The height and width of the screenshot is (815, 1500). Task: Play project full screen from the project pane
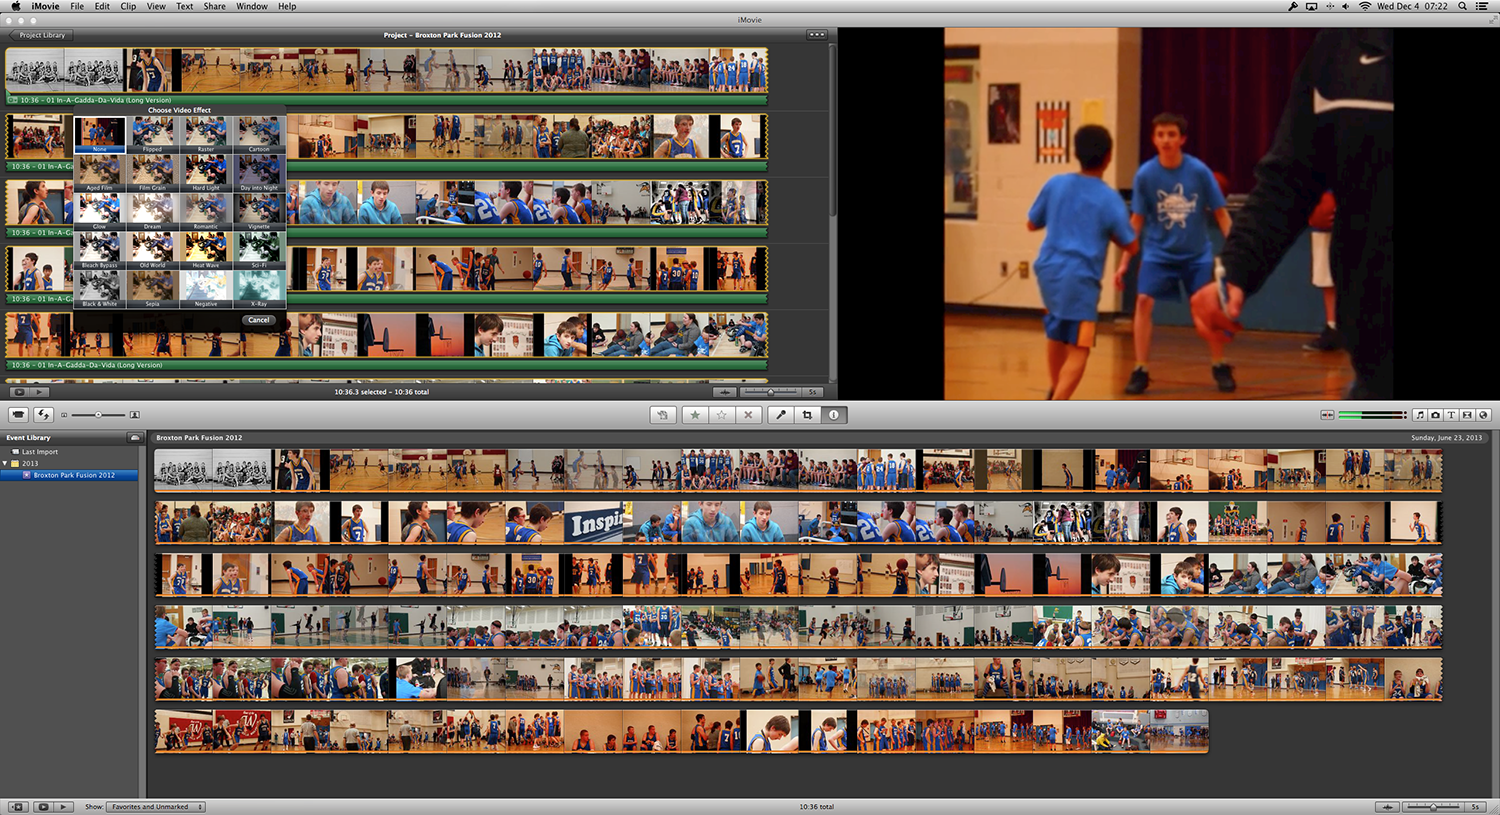coord(18,392)
